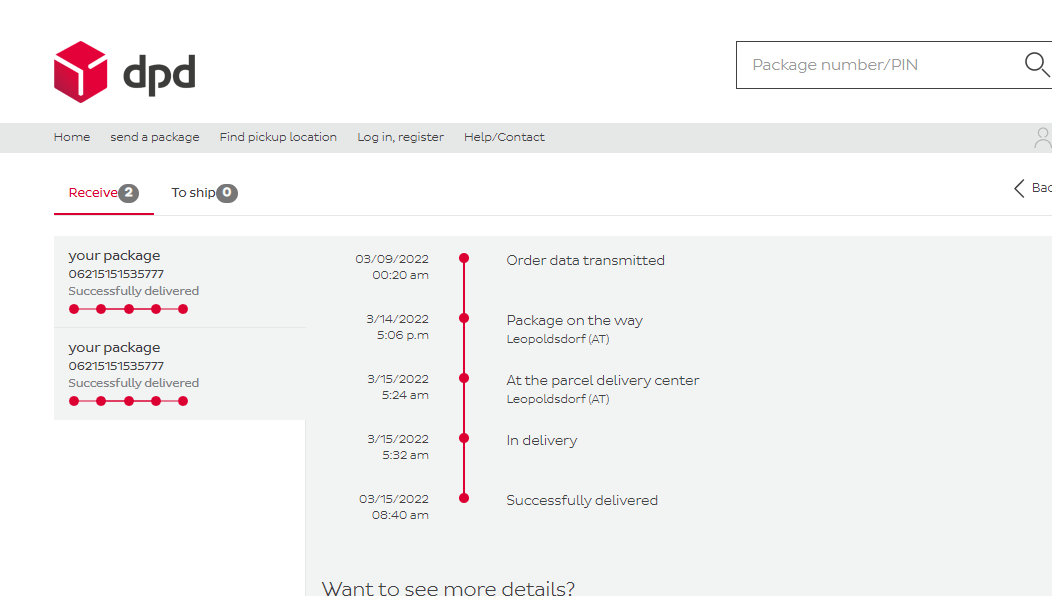This screenshot has height=596, width=1052.
Task: Click Log in, register link
Action: pyautogui.click(x=400, y=137)
